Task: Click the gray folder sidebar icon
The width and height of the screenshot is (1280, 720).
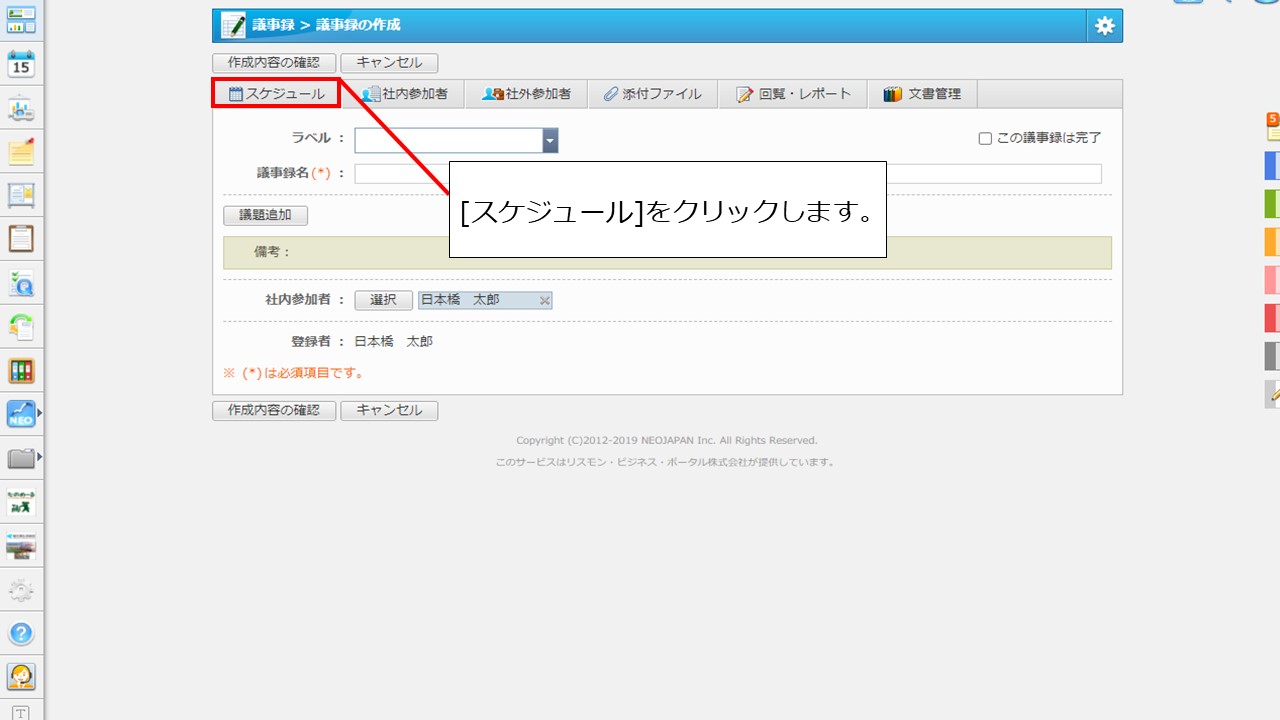Action: tap(20, 458)
